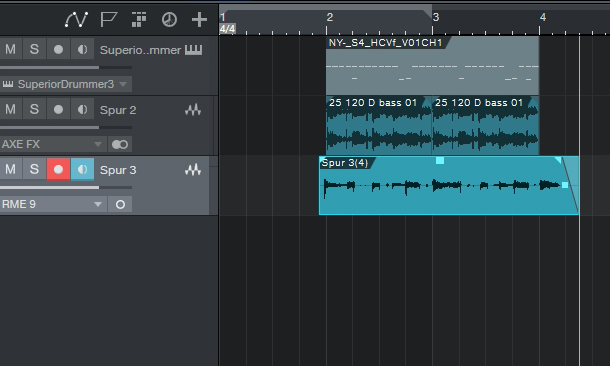610x366 pixels.
Task: Click the Spur 3 waveform icon
Action: (193, 170)
